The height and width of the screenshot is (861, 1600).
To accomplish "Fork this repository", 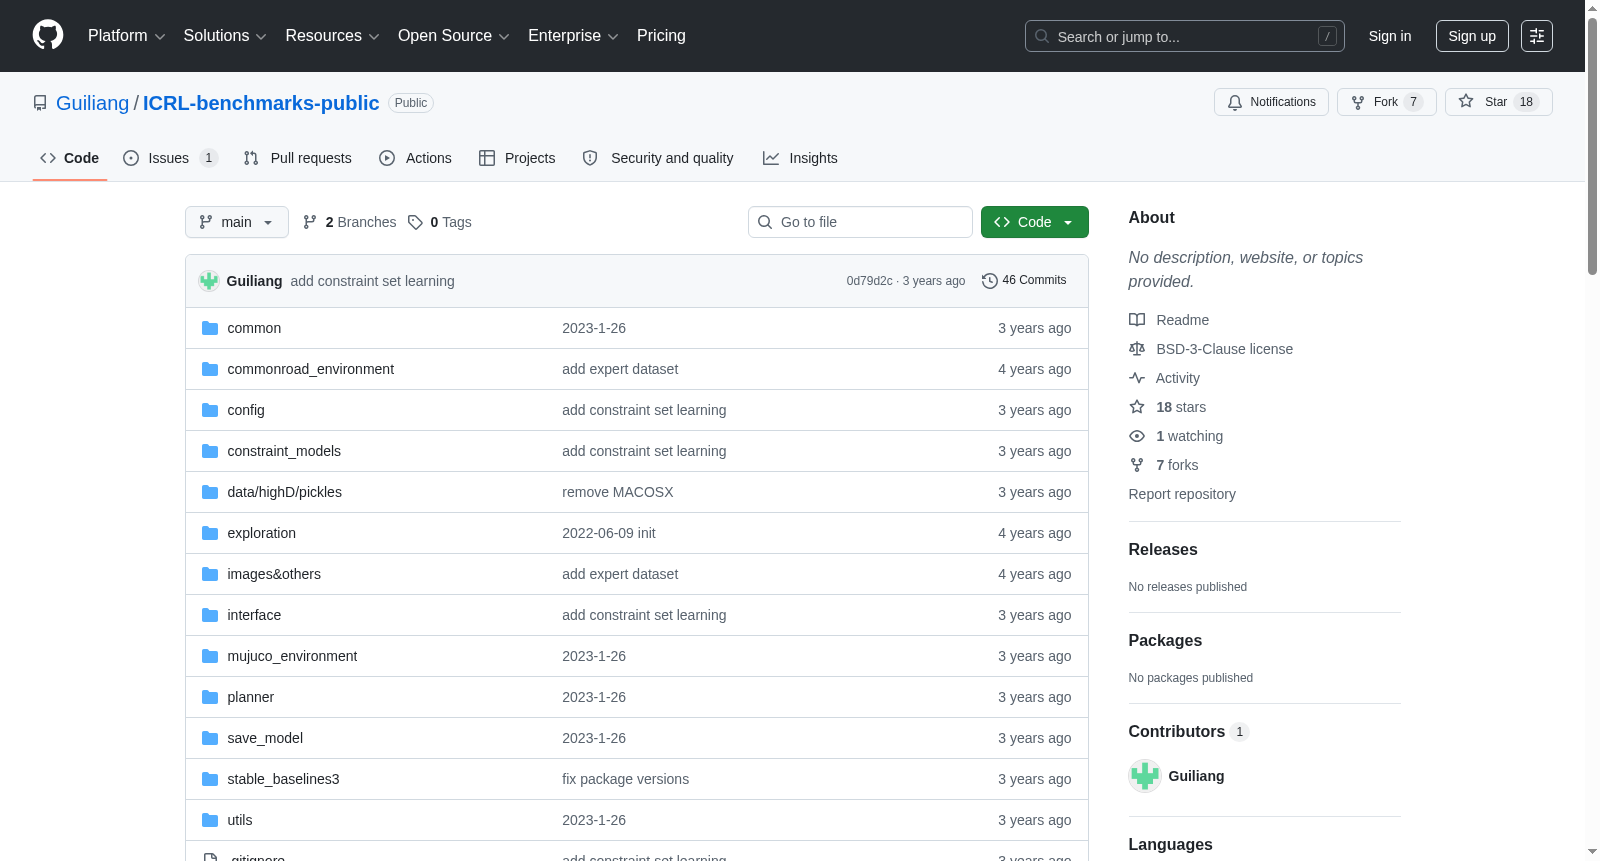I will click(1386, 102).
